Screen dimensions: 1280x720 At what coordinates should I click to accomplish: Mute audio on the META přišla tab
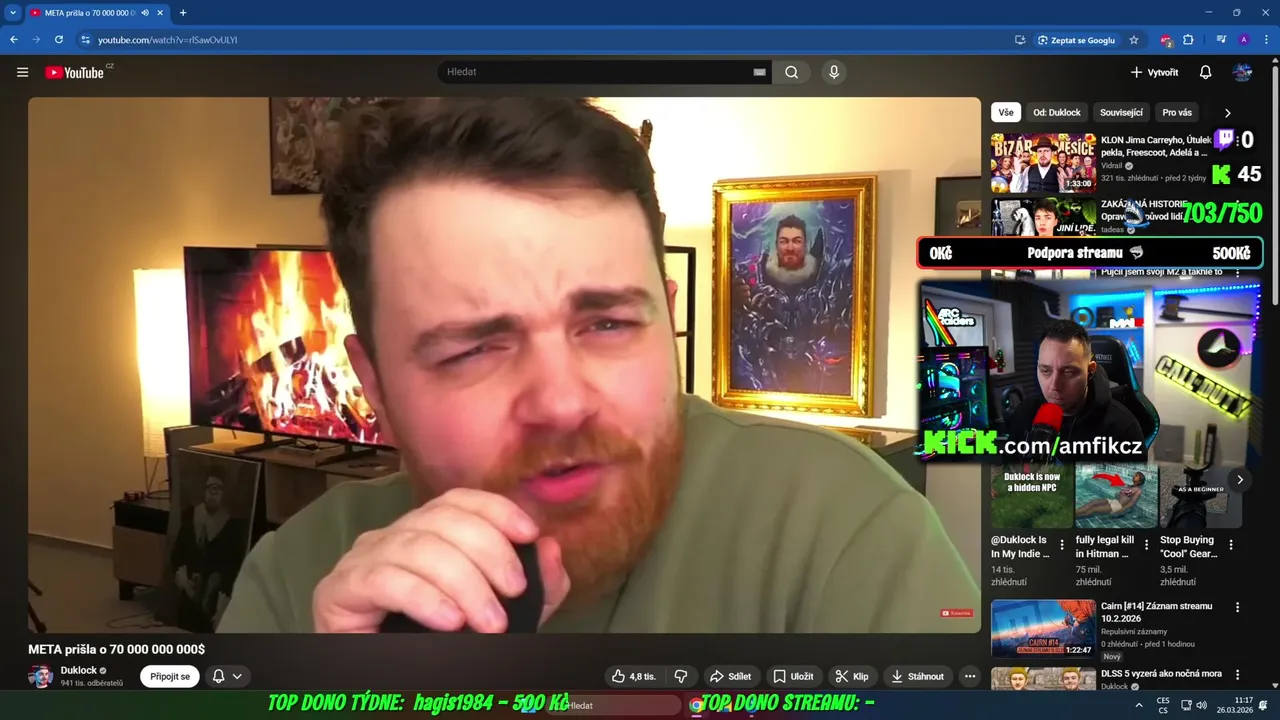[145, 13]
